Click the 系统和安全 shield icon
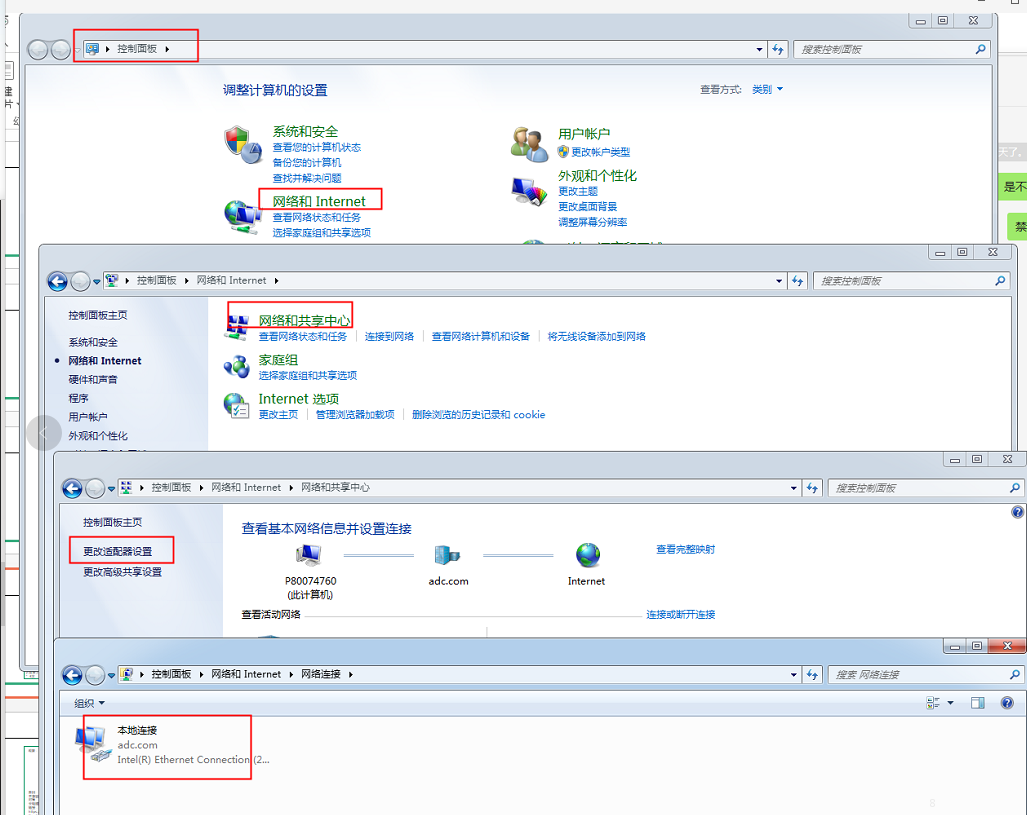The height and width of the screenshot is (815, 1027). coord(241,144)
